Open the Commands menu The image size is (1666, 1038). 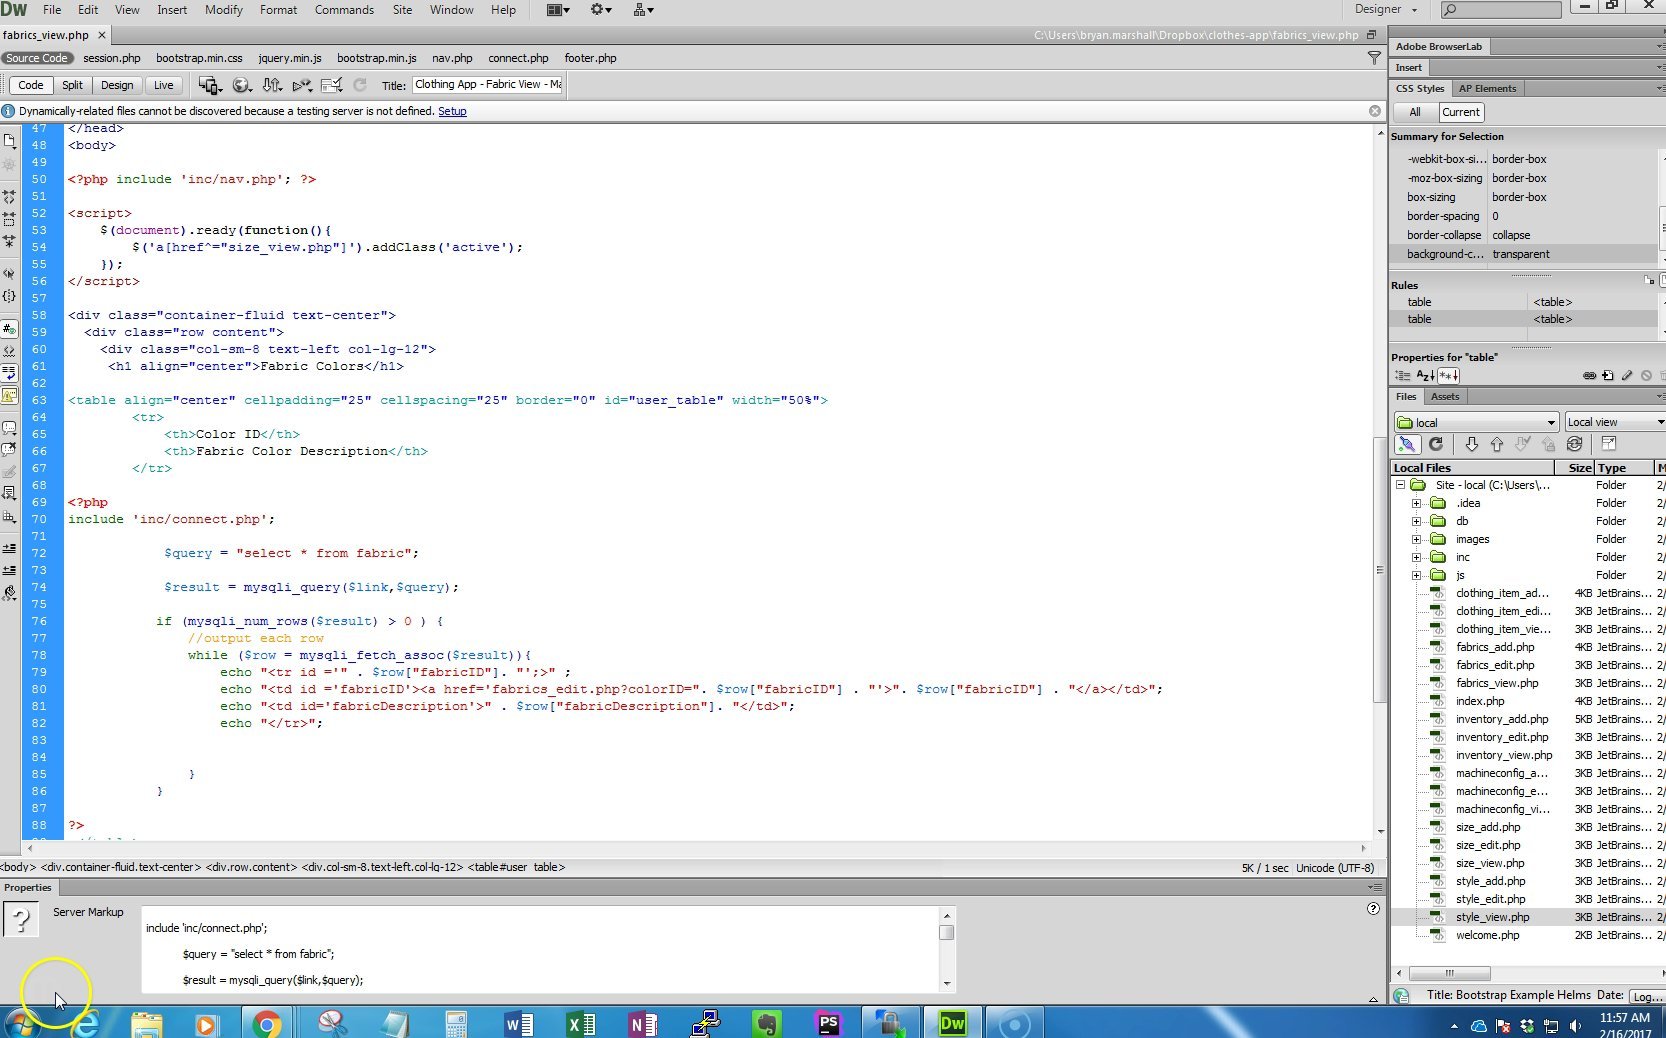343,10
